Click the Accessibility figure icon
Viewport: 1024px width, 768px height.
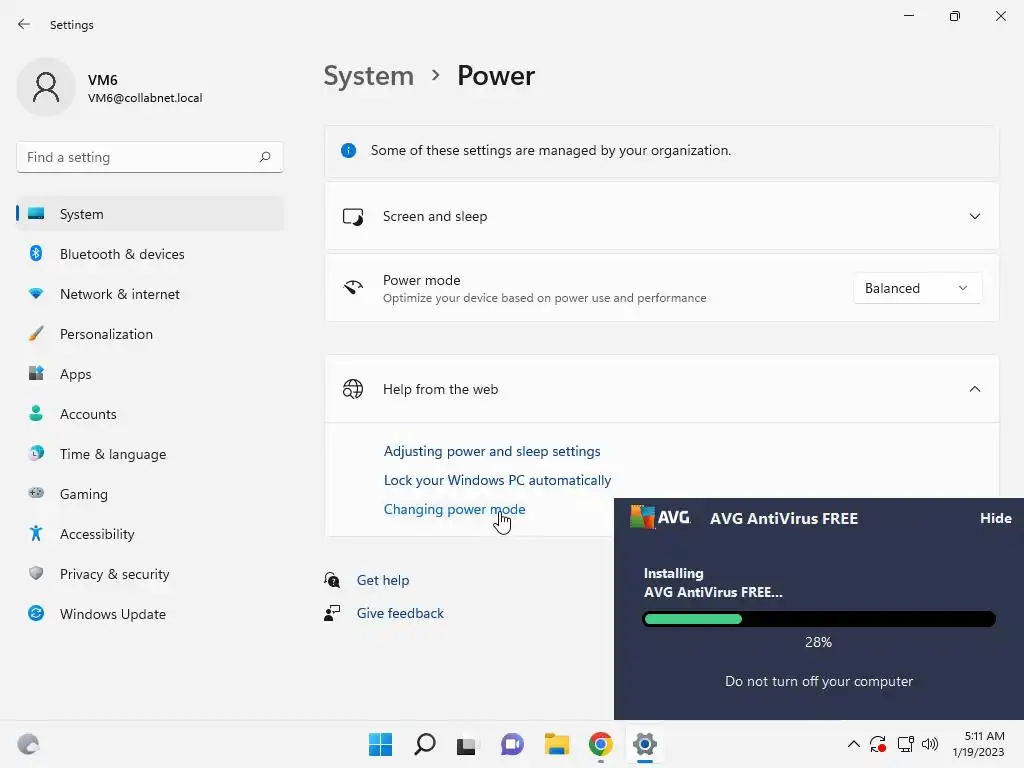36,534
